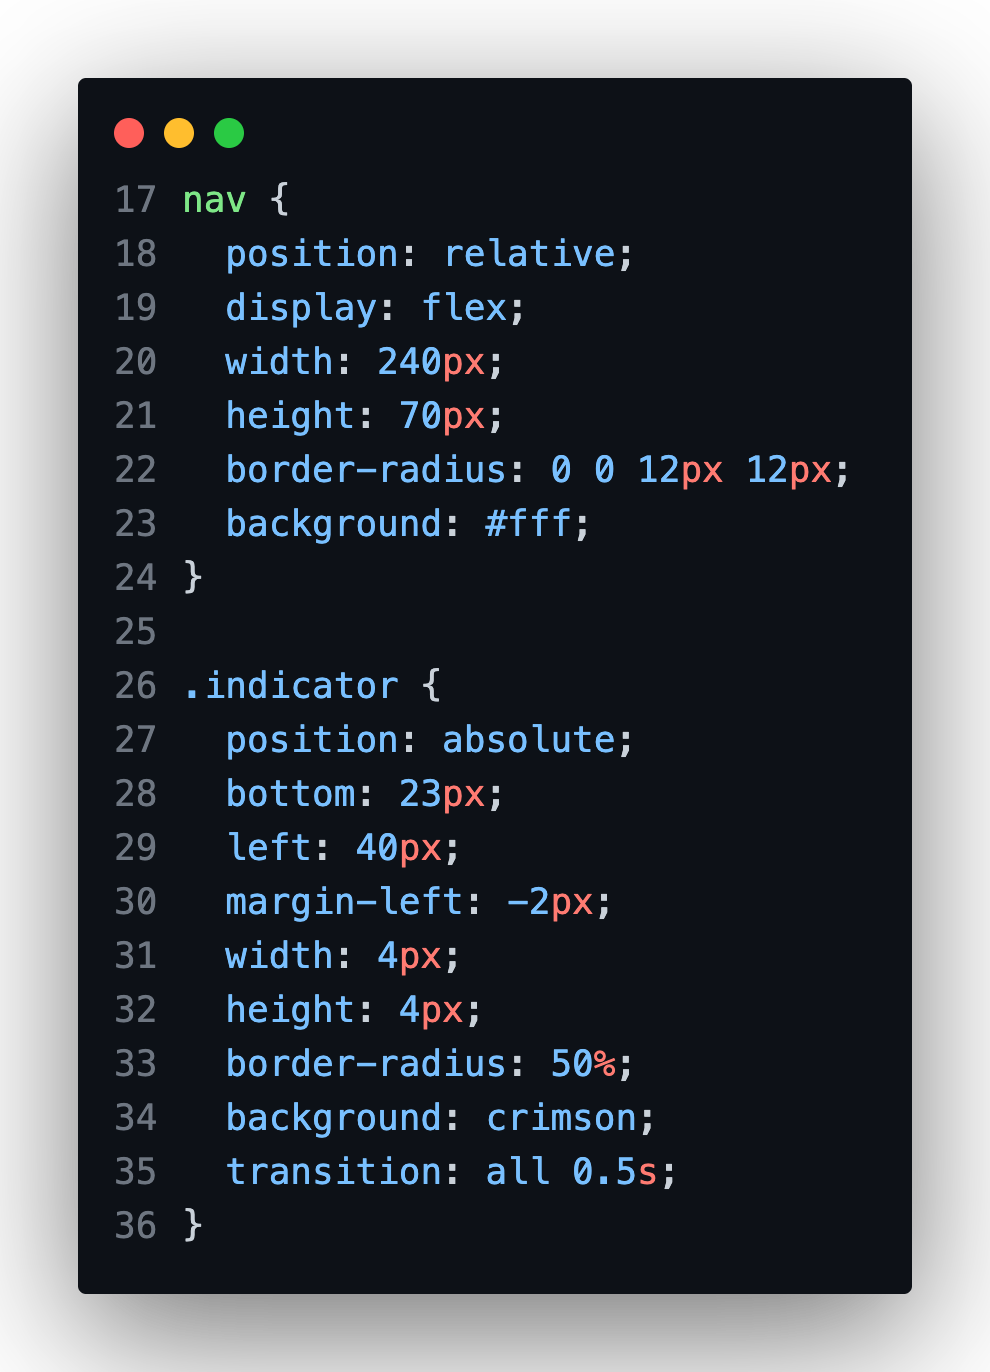The image size is (990, 1372).
Task: Click the transition property on line 35
Action: coord(334,1172)
